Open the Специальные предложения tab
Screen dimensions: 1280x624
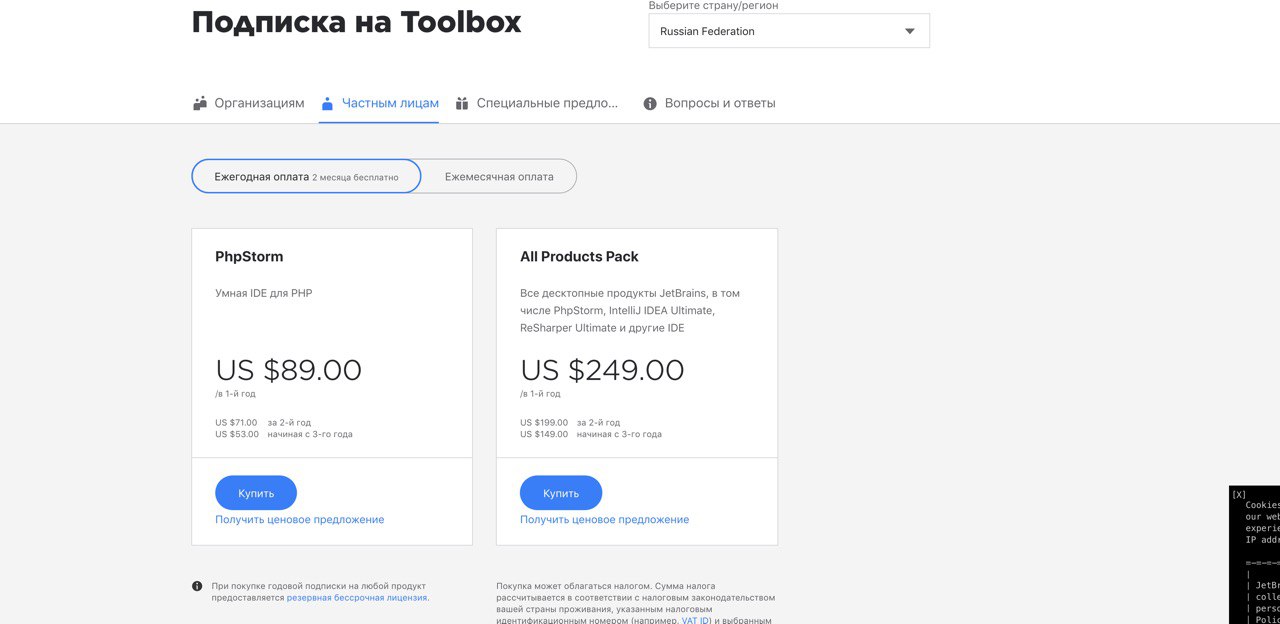[547, 103]
